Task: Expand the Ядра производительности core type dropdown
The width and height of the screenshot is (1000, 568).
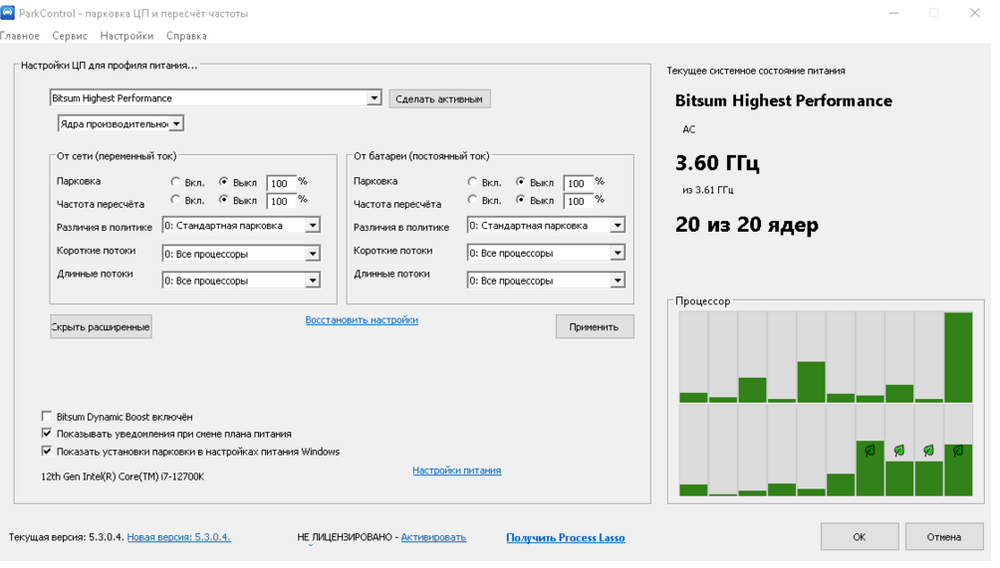Action: pos(177,124)
